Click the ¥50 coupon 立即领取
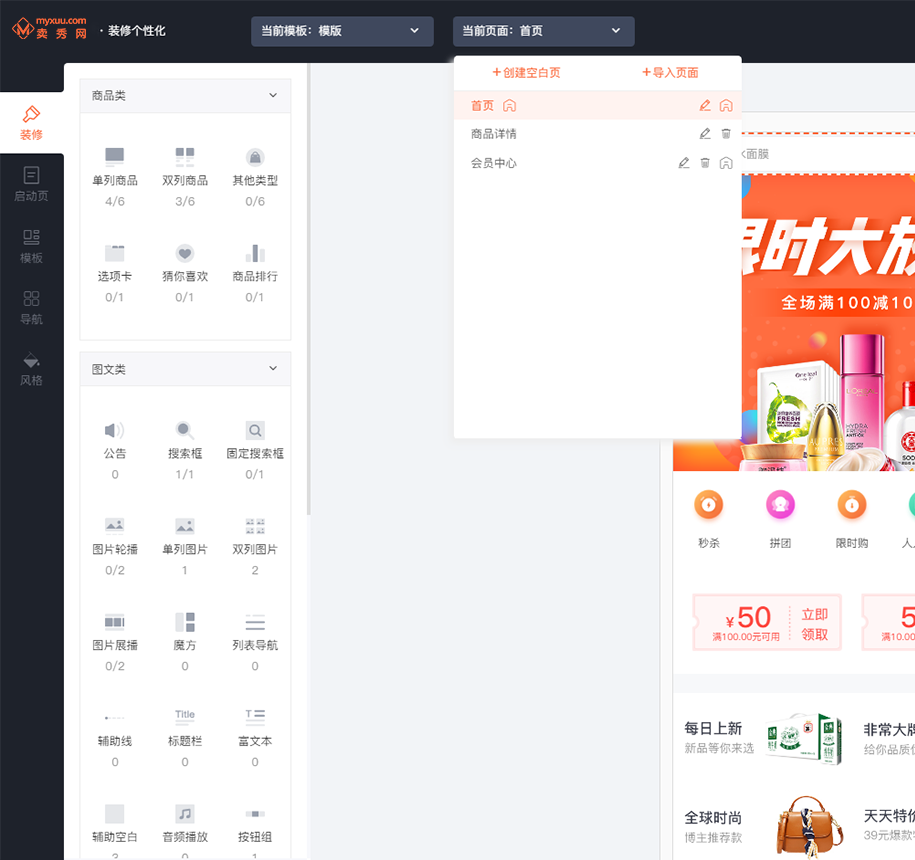The height and width of the screenshot is (860, 915). point(815,624)
